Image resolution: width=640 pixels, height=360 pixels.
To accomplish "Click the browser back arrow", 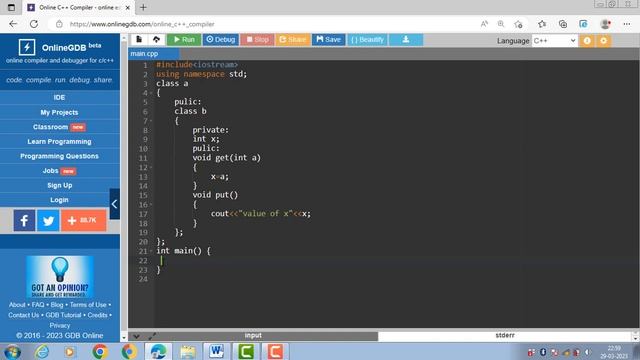I will click(x=13, y=24).
